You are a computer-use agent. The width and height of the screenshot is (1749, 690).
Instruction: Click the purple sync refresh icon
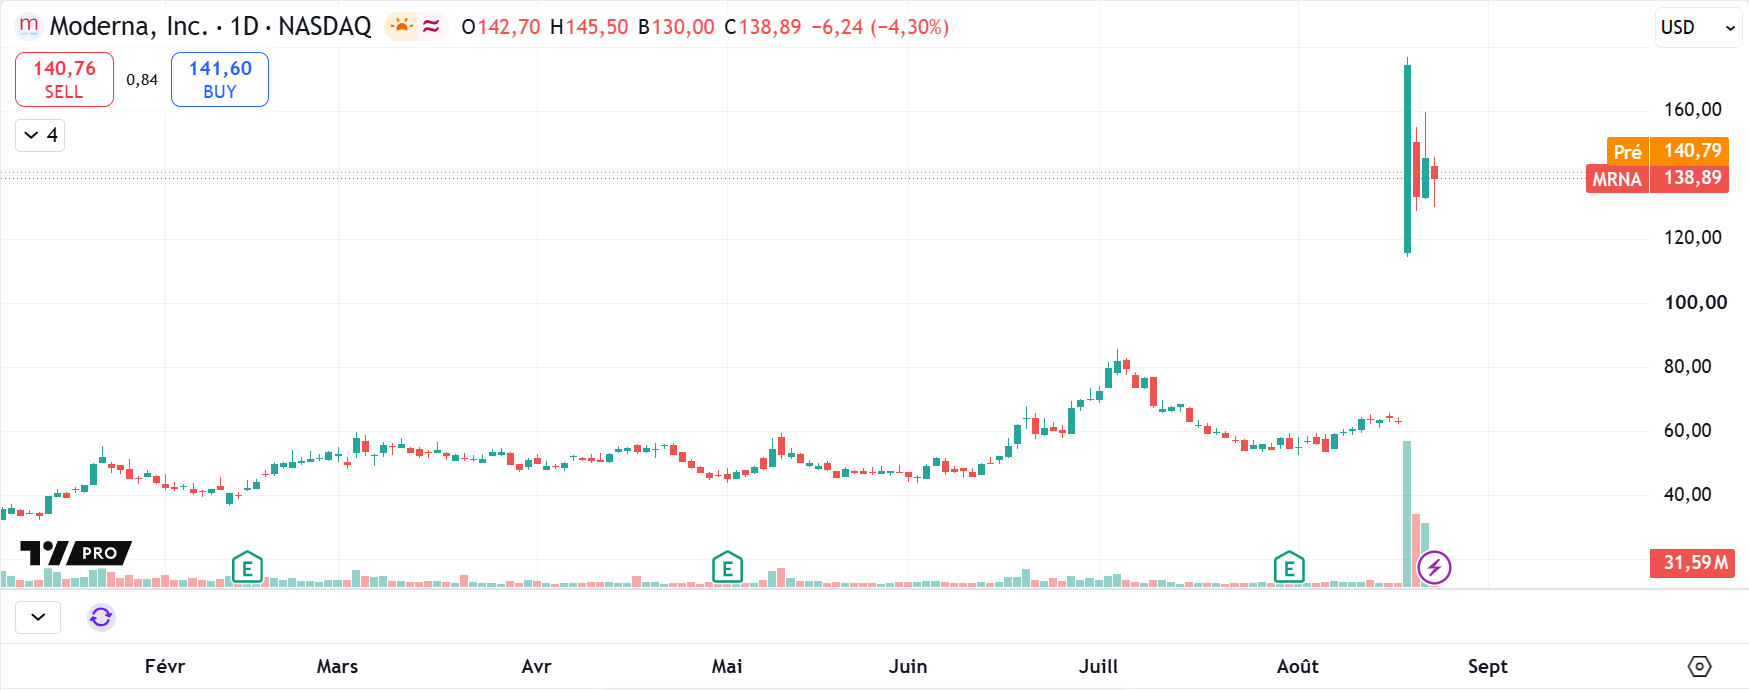[101, 617]
